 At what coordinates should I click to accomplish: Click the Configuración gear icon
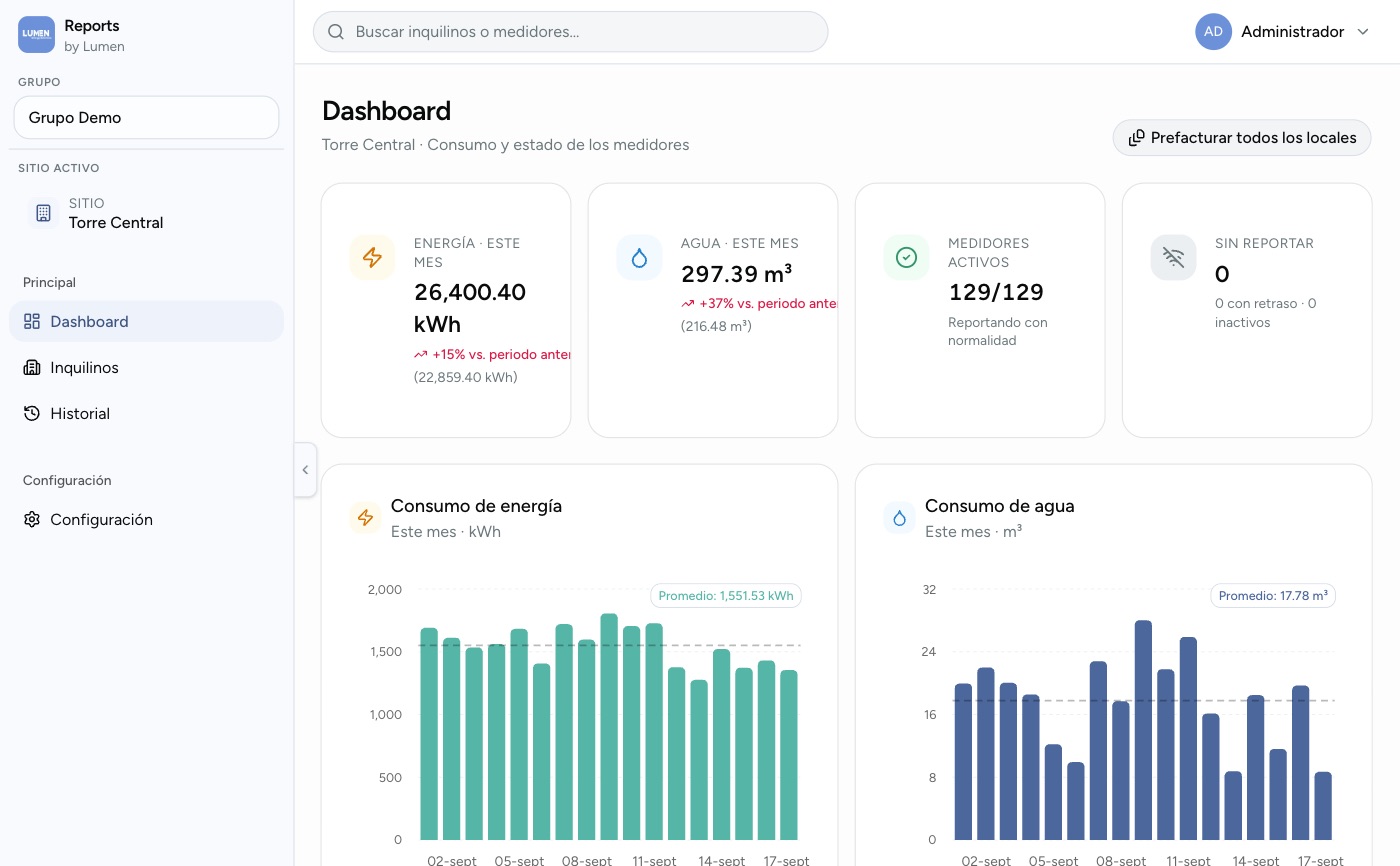[32, 520]
